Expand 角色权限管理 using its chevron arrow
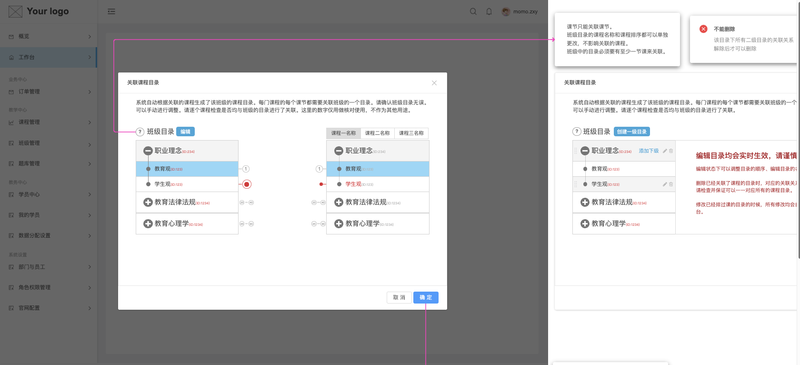The image size is (800, 365). [x=89, y=287]
